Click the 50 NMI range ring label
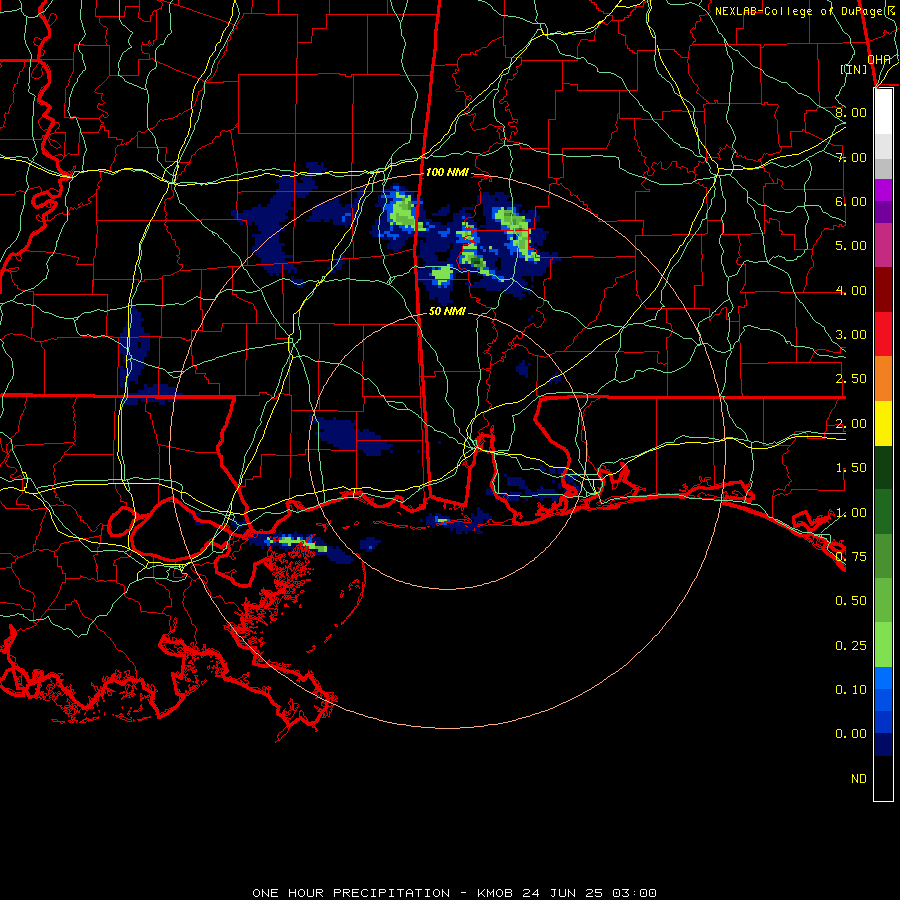The width and height of the screenshot is (900, 900). (448, 311)
